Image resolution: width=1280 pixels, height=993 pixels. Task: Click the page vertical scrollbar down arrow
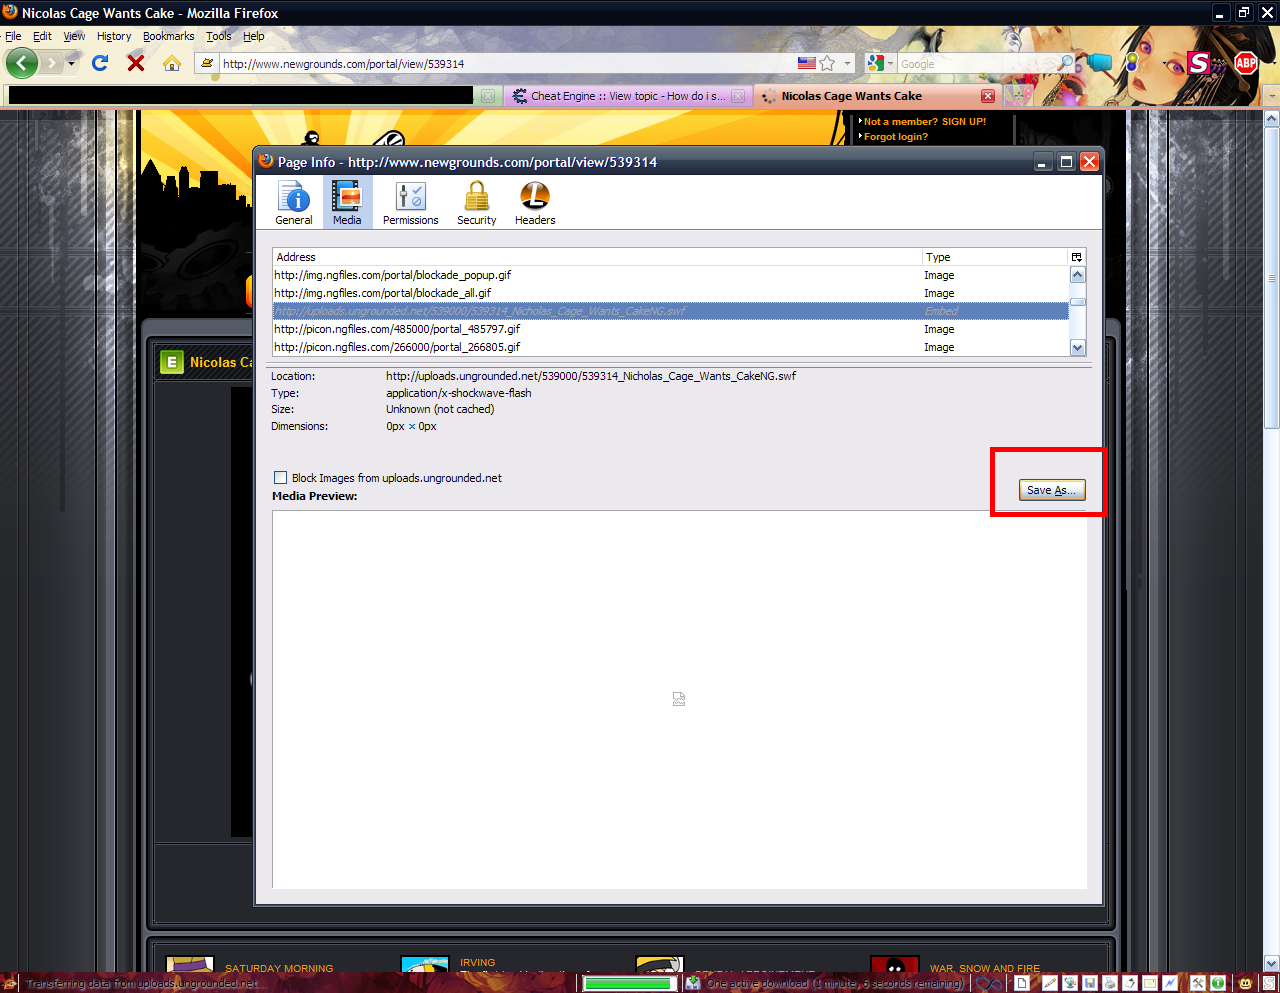[1272, 965]
